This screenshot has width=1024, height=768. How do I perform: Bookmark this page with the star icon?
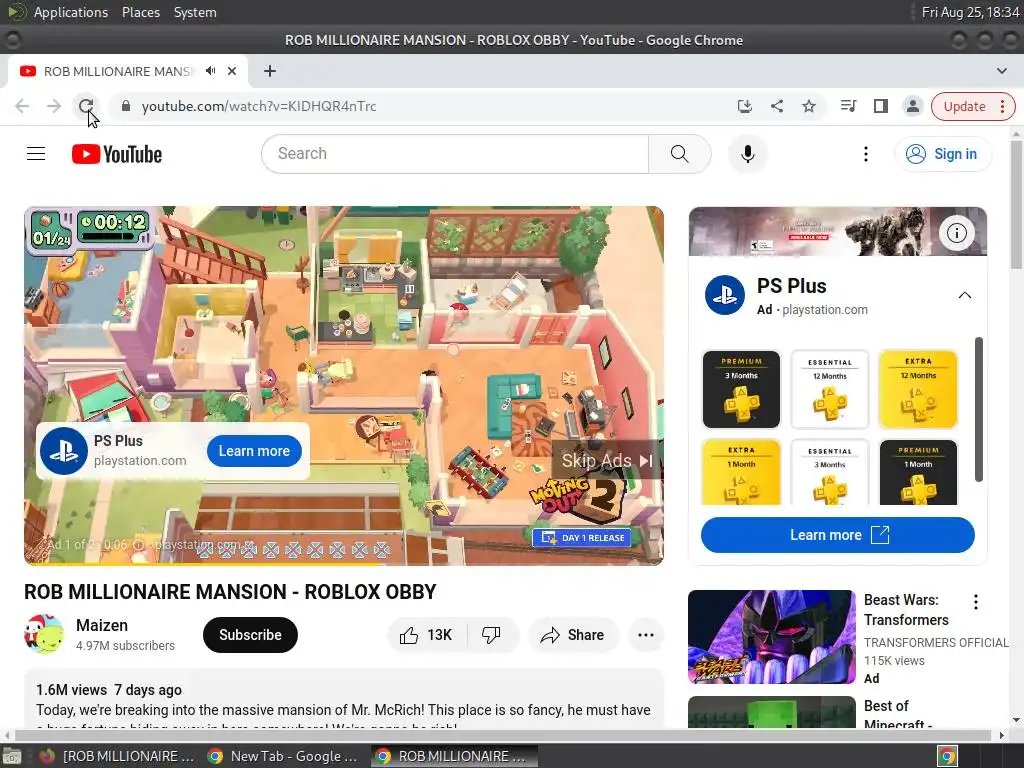809,106
